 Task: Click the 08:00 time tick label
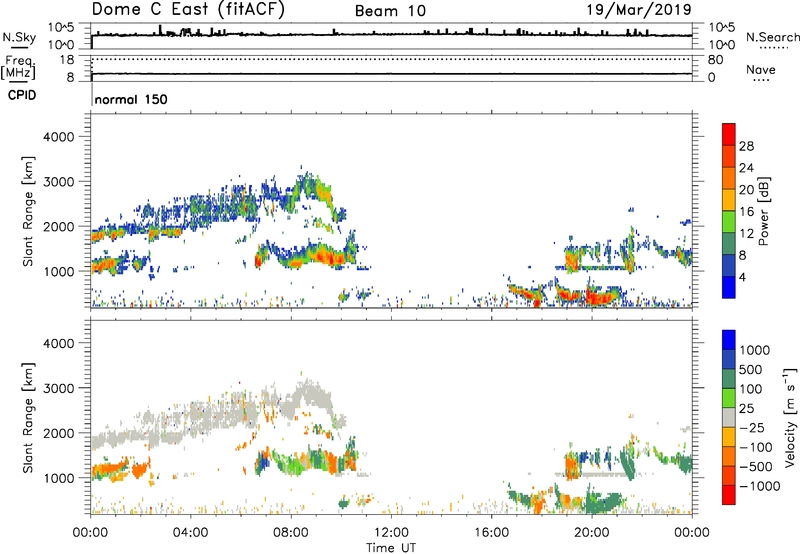[x=291, y=533]
